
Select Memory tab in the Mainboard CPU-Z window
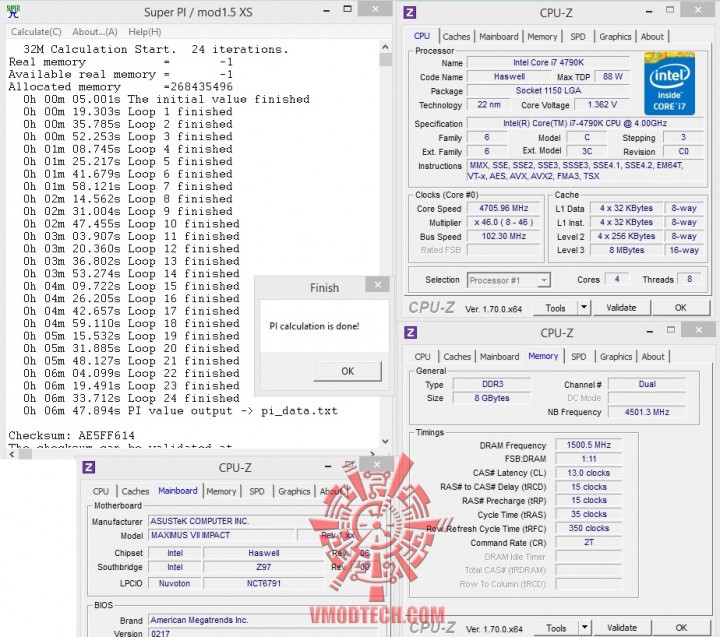tap(221, 491)
